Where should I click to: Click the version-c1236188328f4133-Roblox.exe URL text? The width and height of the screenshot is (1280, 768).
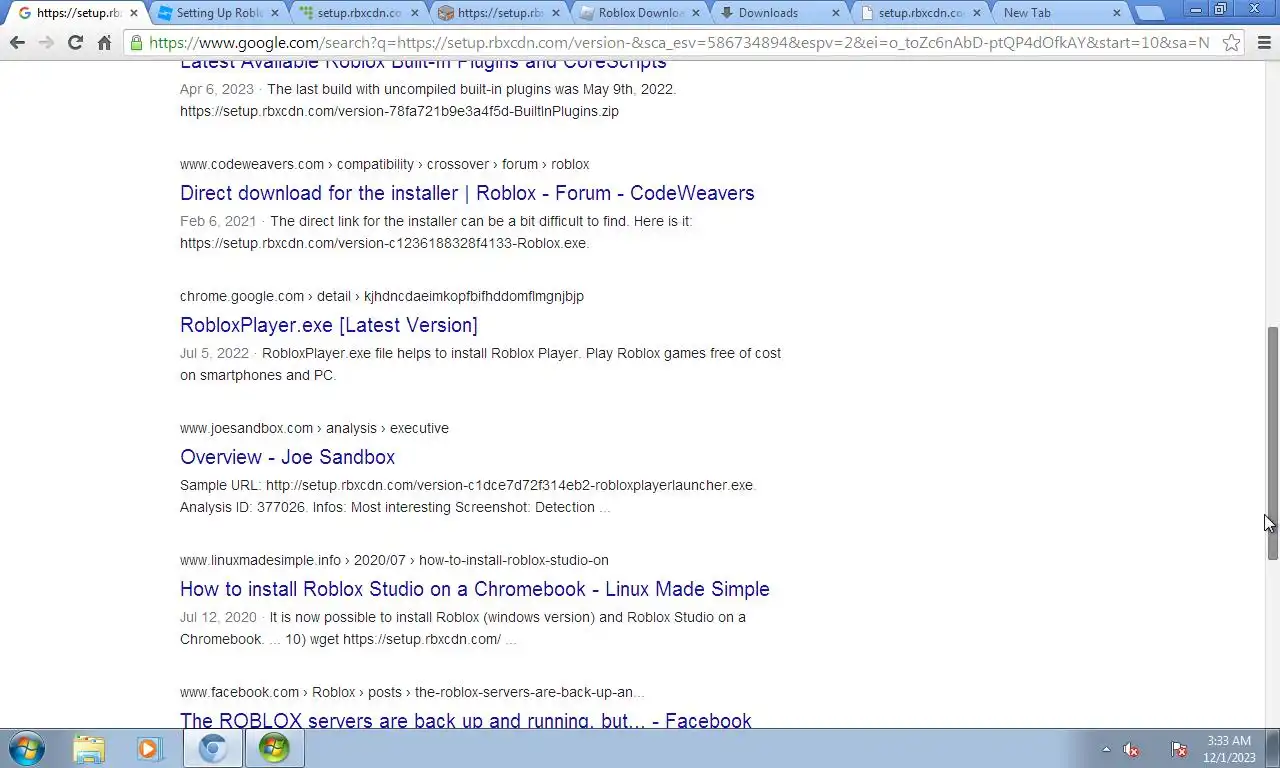tap(384, 243)
